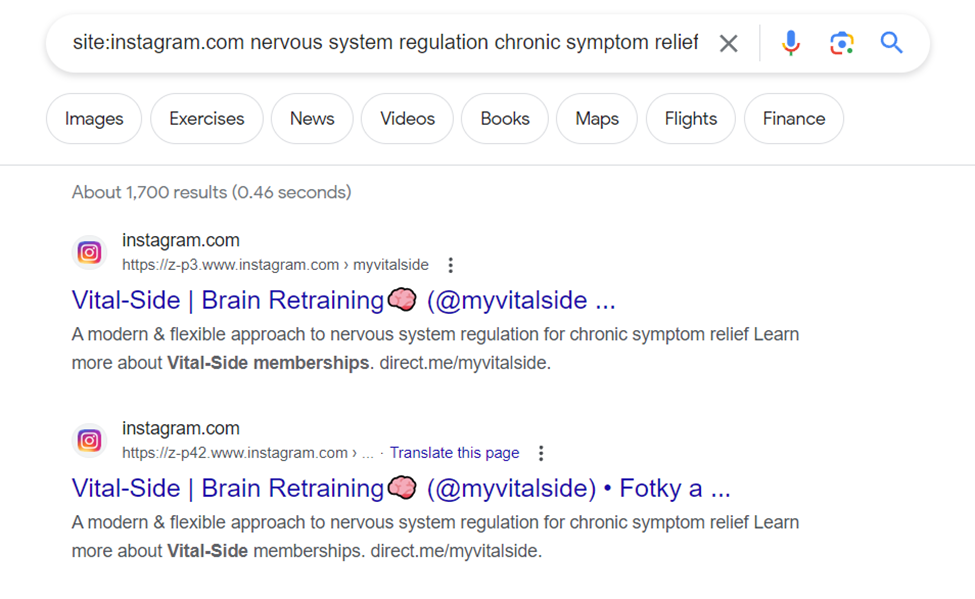The width and height of the screenshot is (975, 599).
Task: Click the z-p3.www.instagram.com myvitalside URL
Action: coord(275,265)
